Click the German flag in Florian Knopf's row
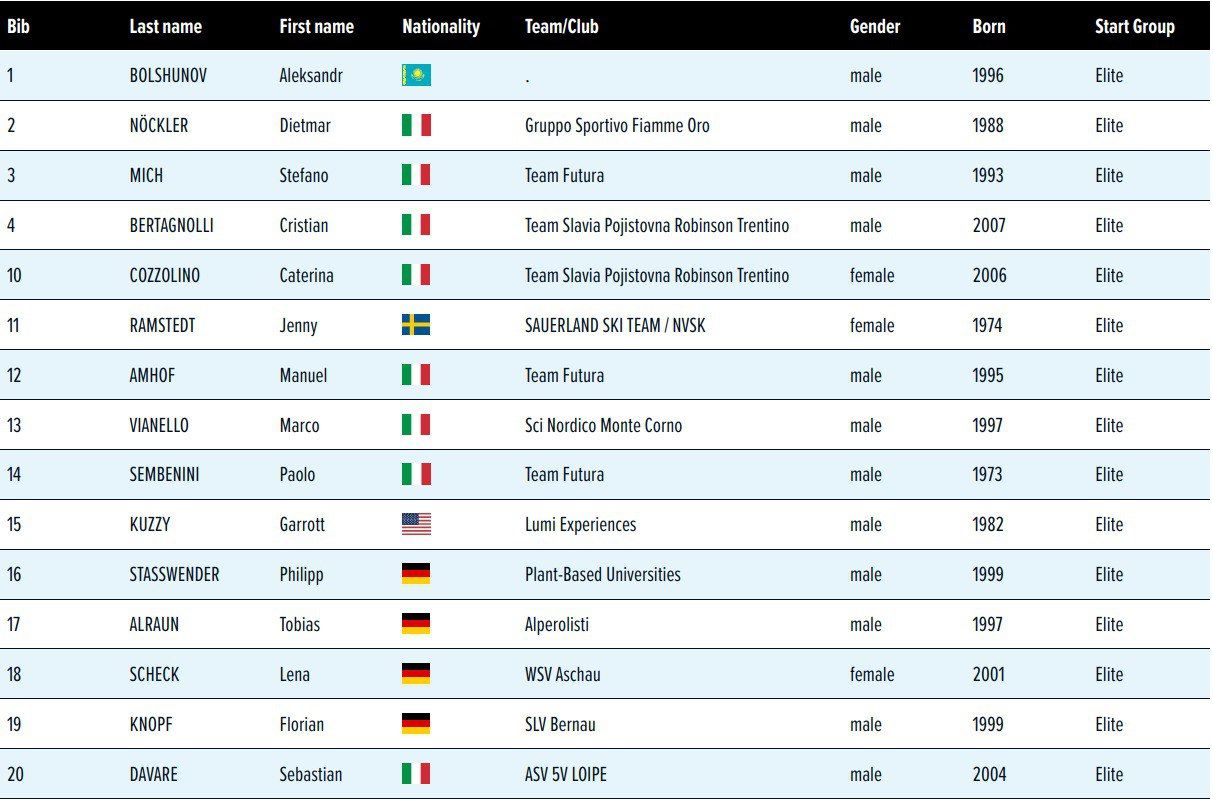Viewport: 1213px width, 799px height. (416, 724)
